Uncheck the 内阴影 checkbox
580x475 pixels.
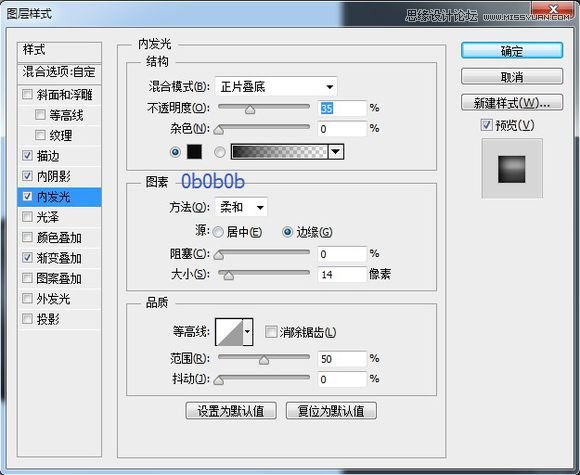pyautogui.click(x=27, y=175)
